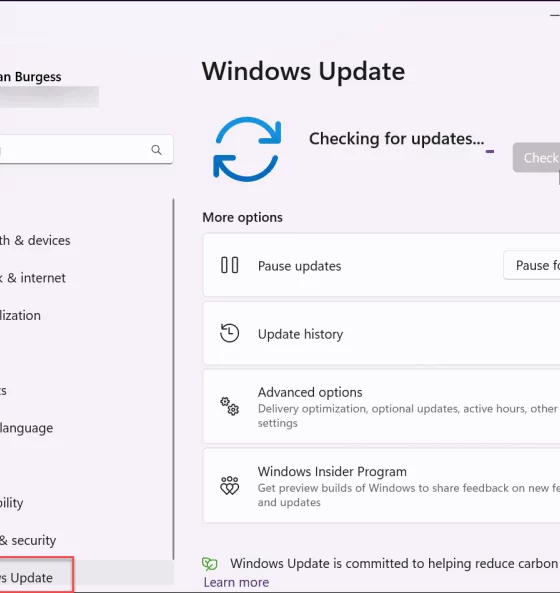
Task: Follow the Learn more link
Action: (x=236, y=582)
